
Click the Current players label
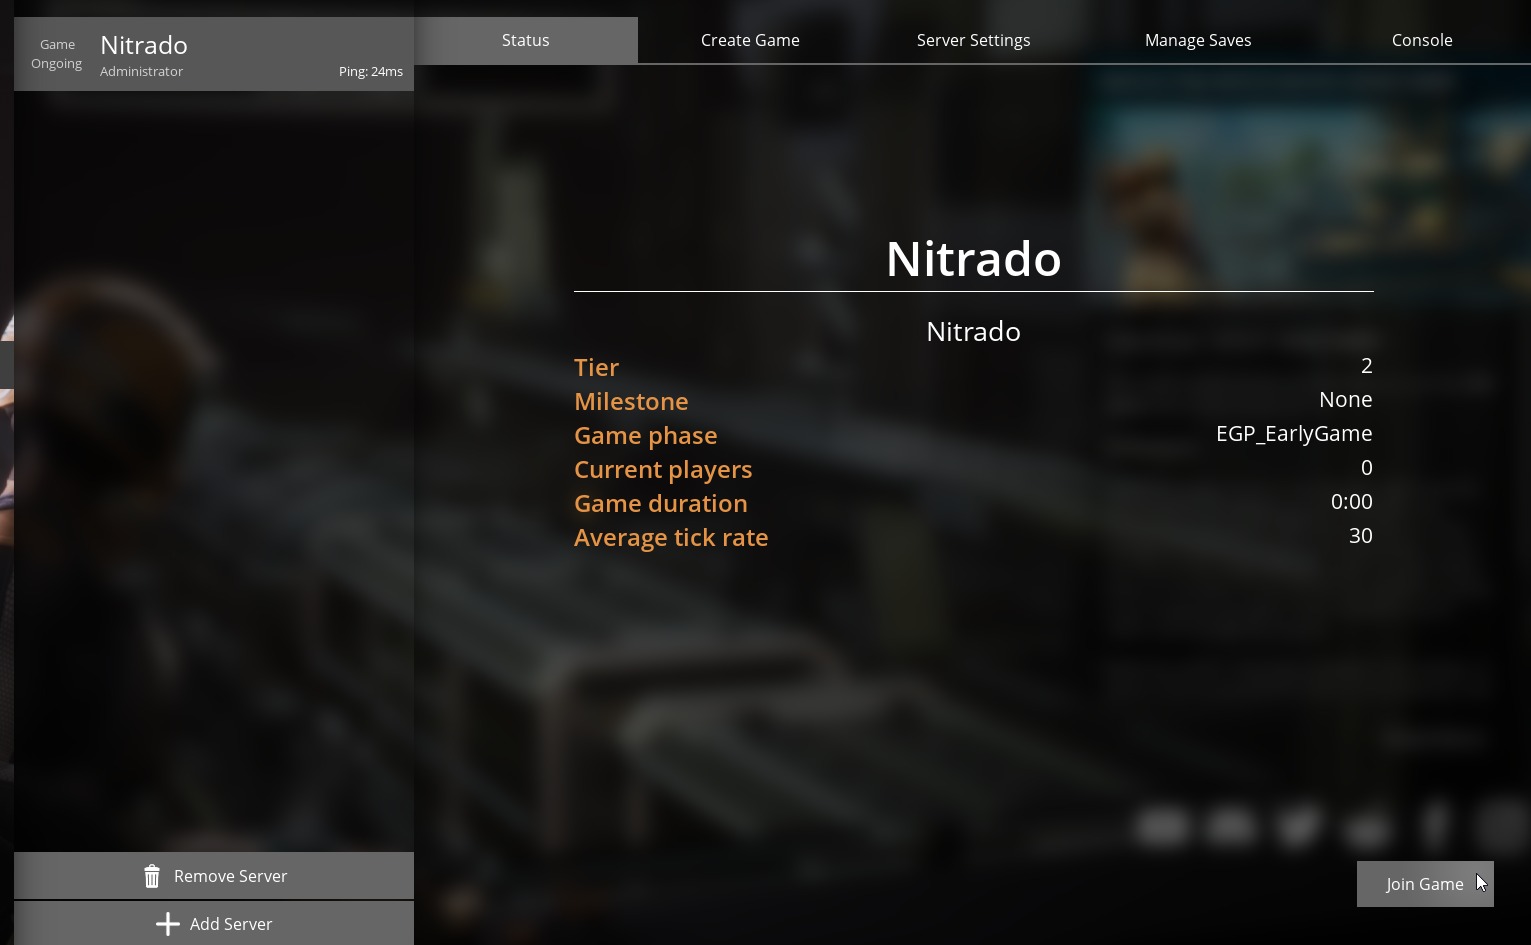[663, 470]
